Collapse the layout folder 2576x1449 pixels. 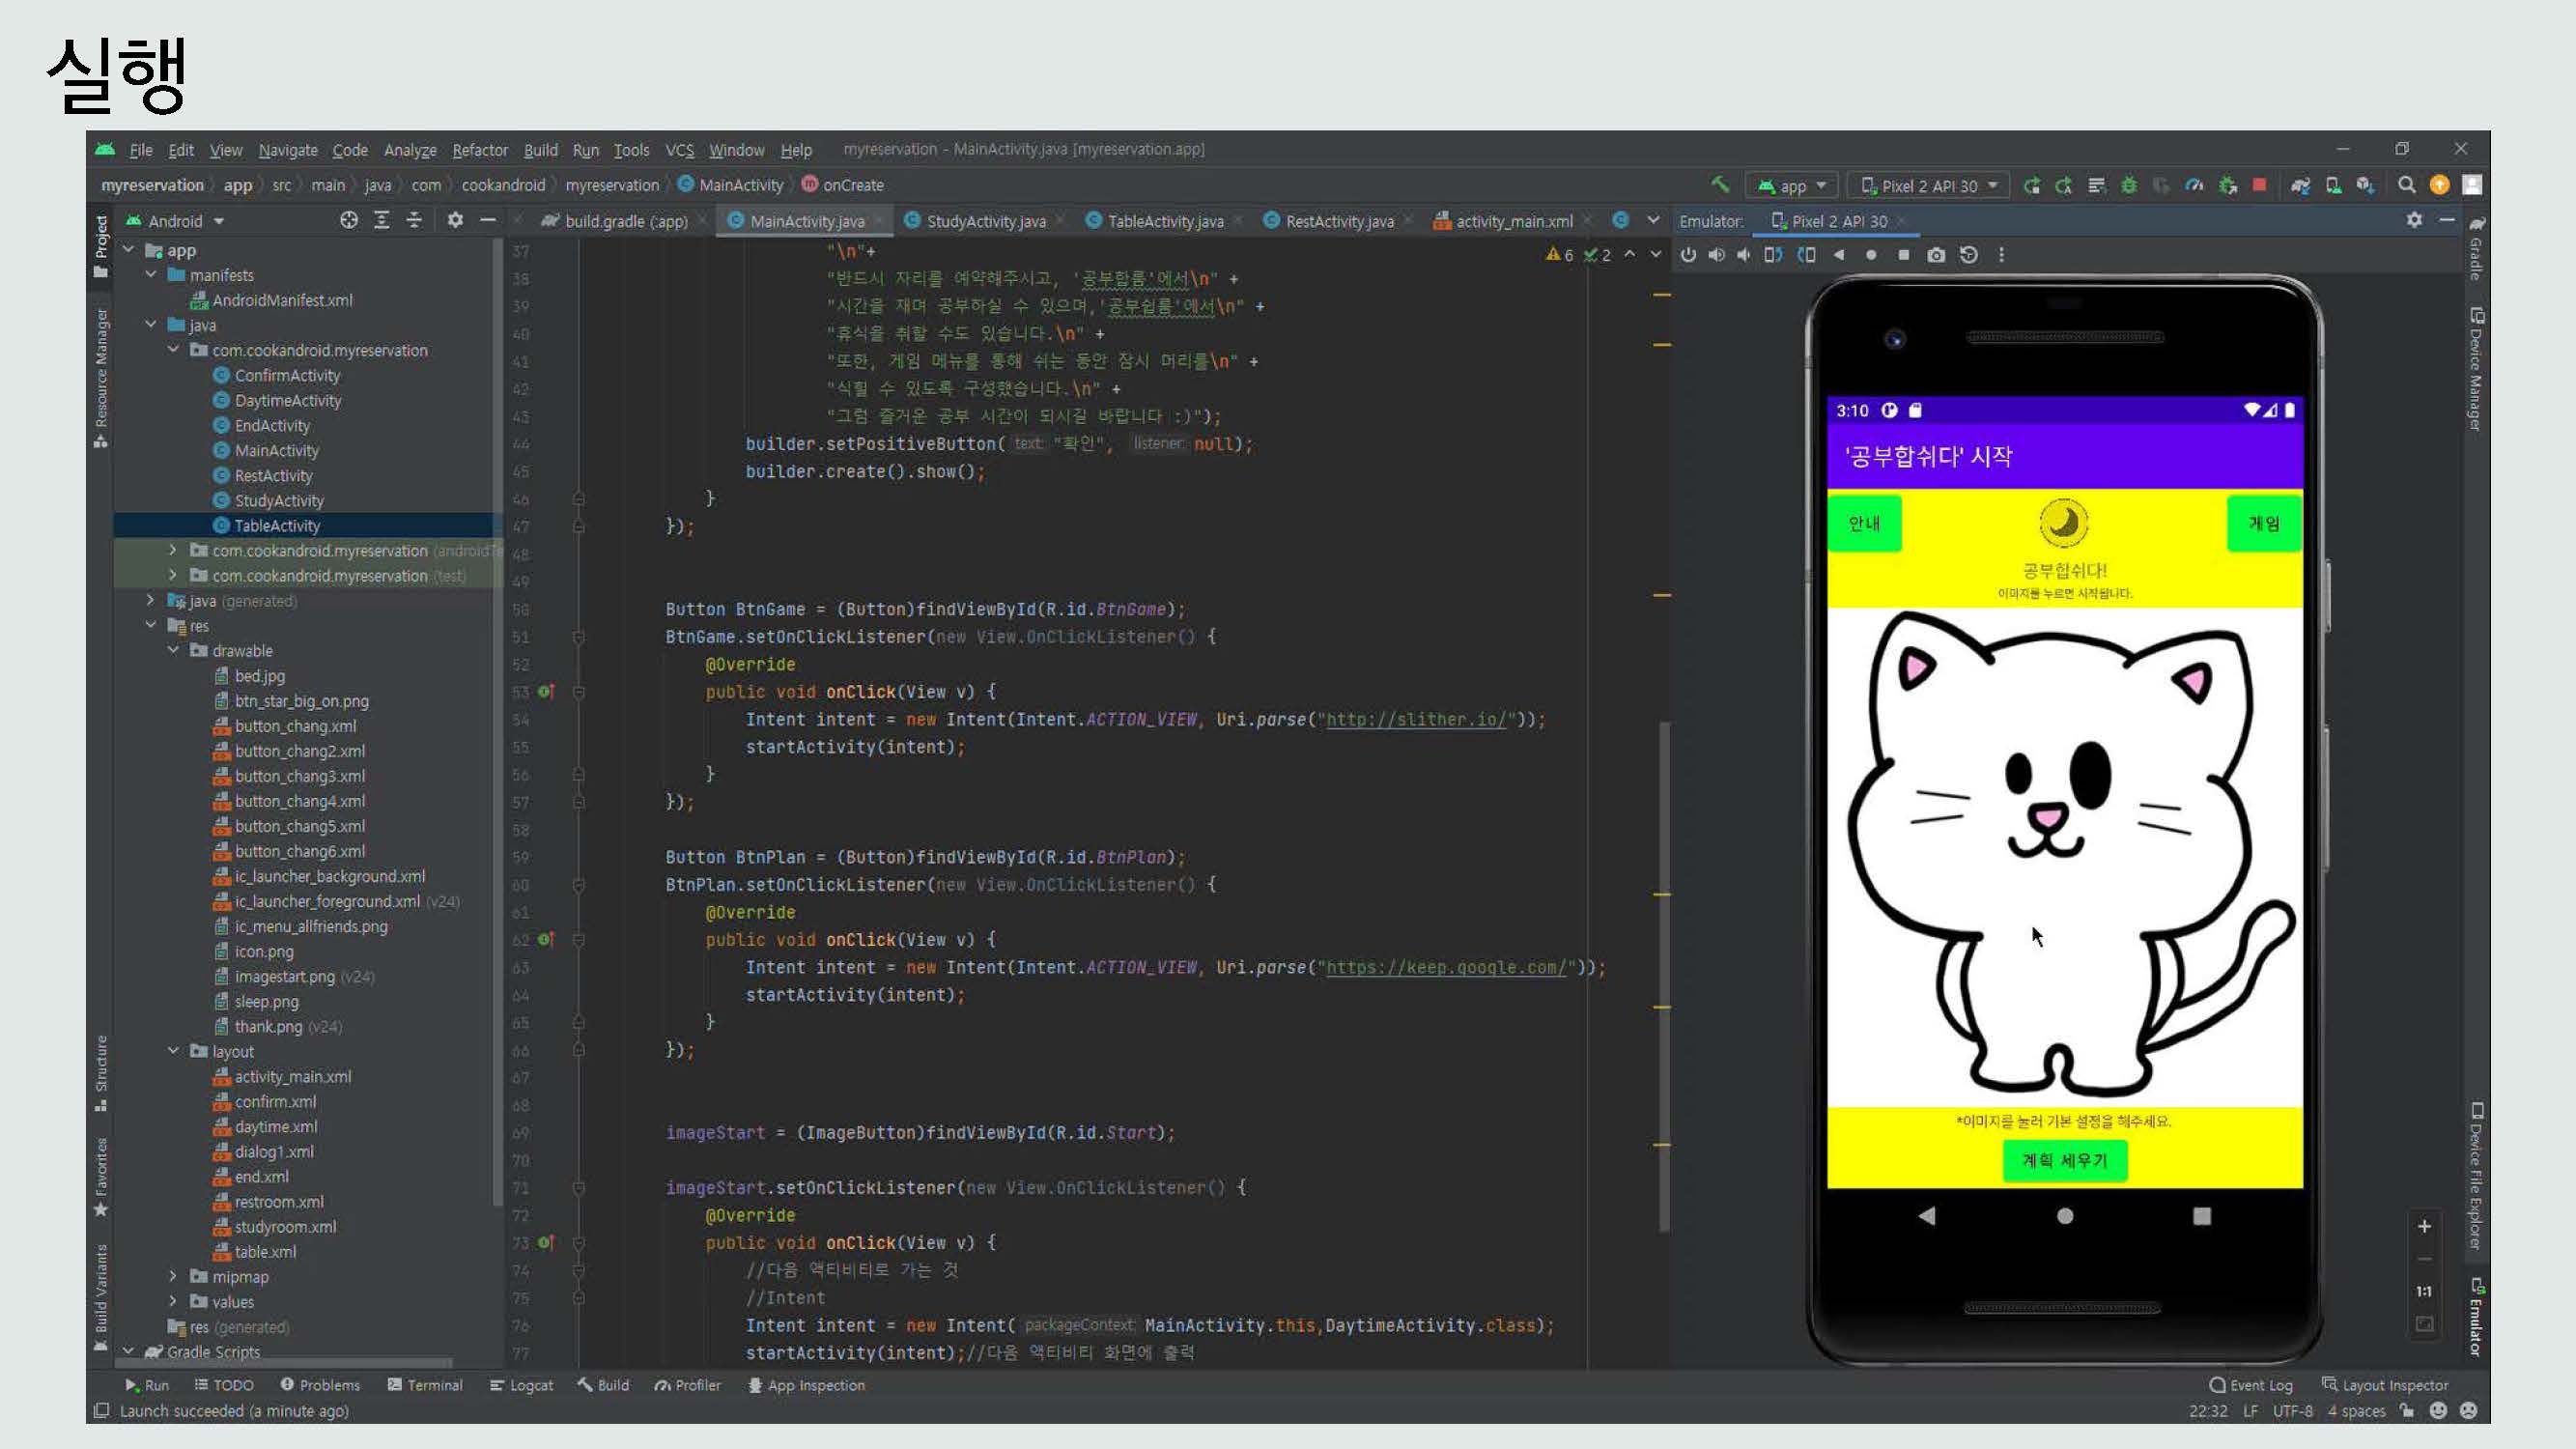(x=173, y=1051)
